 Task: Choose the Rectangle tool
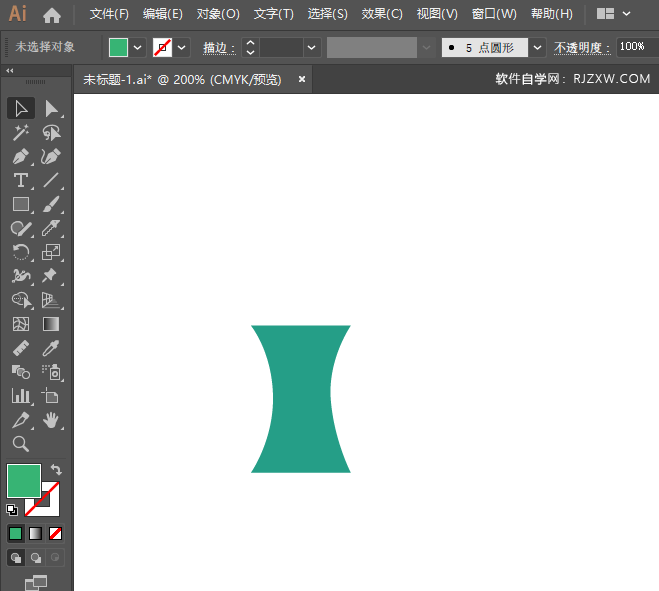click(20, 205)
